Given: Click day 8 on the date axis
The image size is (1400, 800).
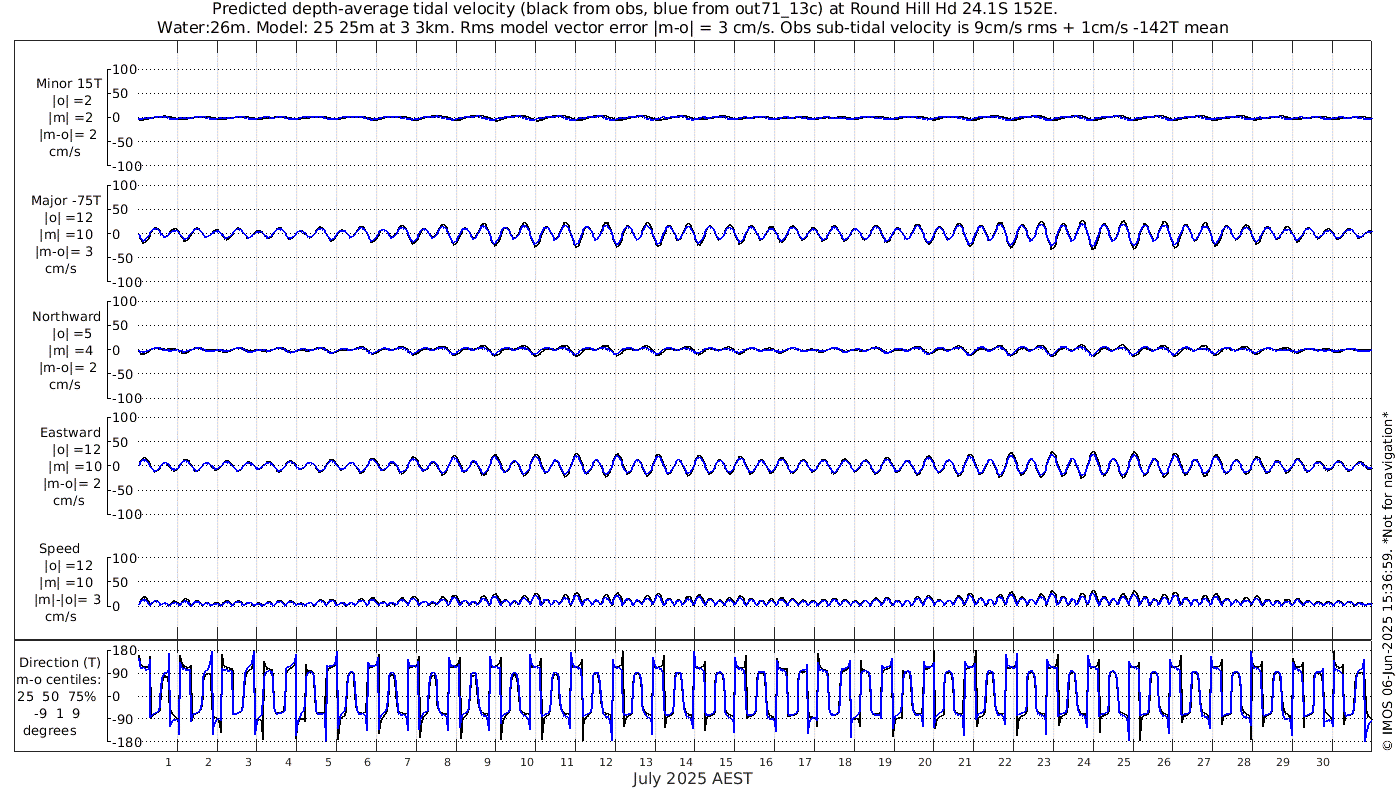Looking at the screenshot, I should coord(447,762).
